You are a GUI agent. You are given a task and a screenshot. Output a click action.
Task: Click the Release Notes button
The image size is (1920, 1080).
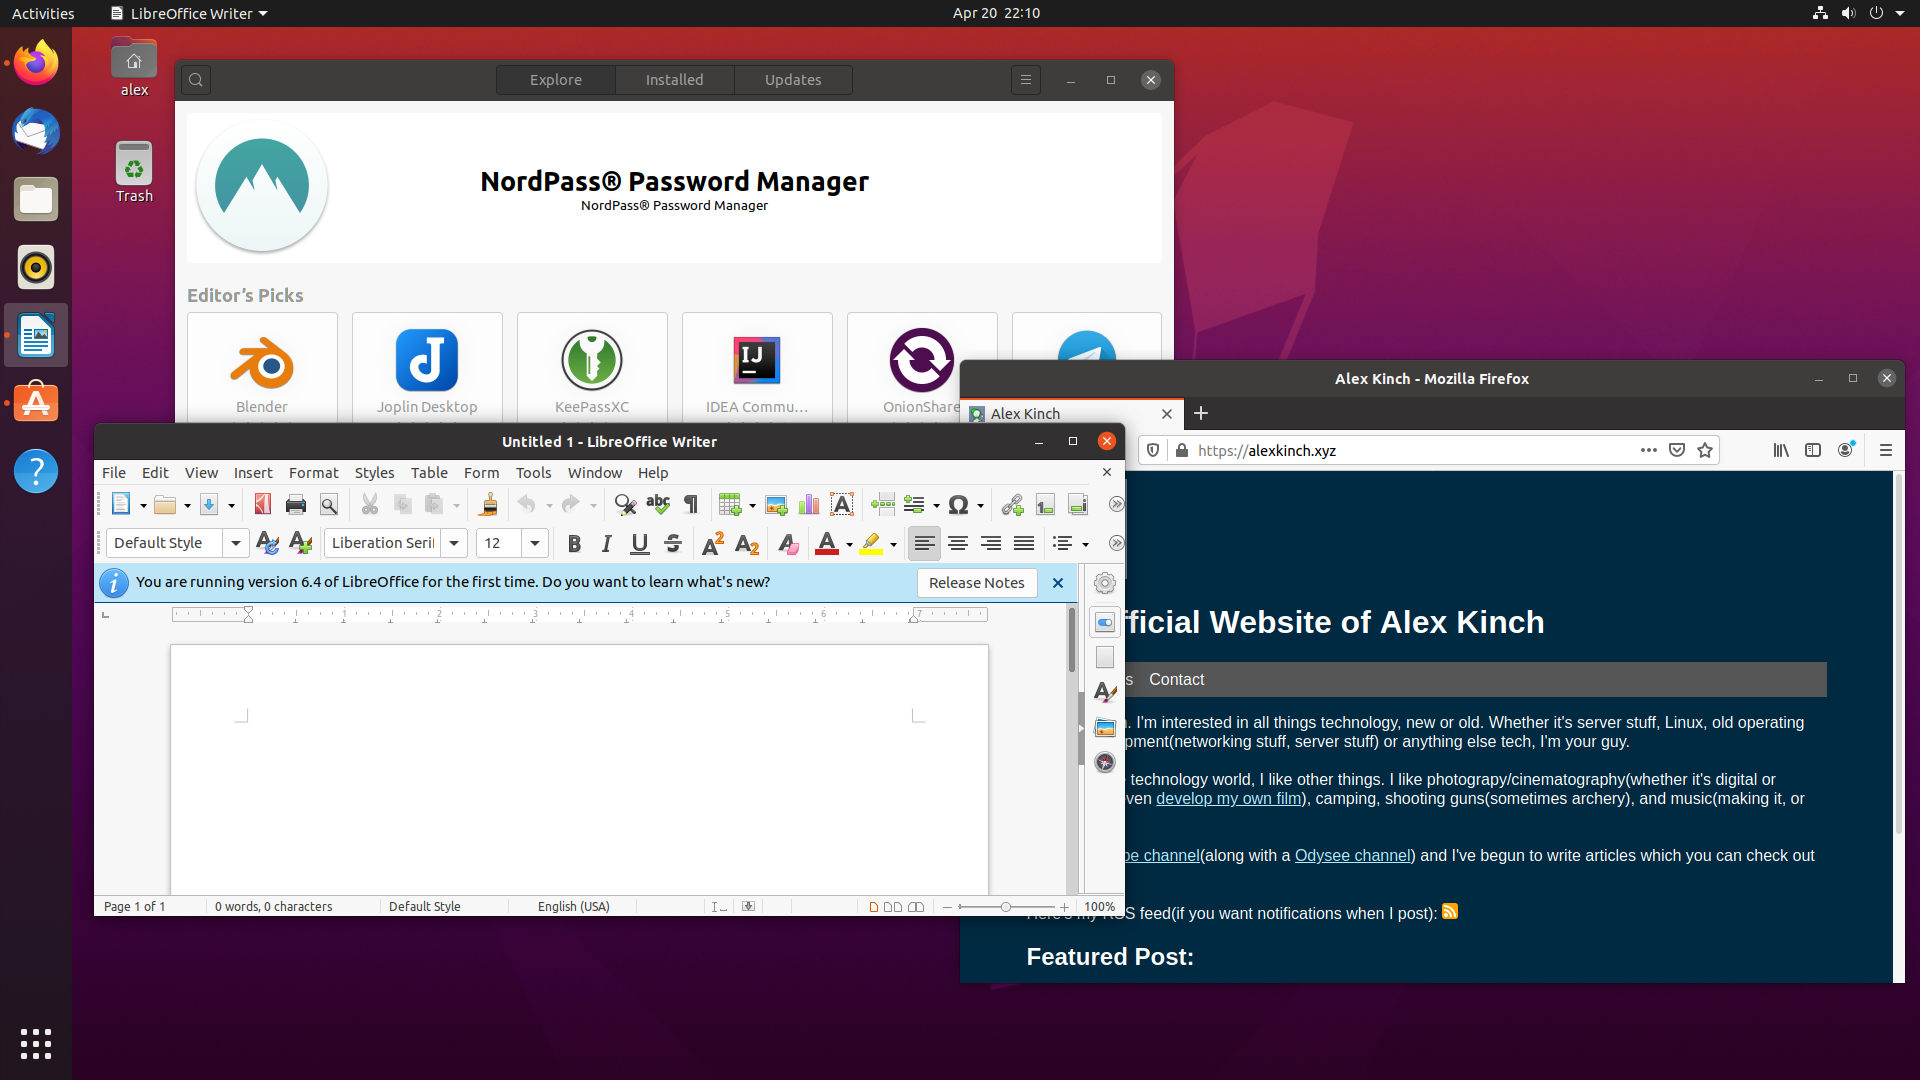[x=976, y=583]
